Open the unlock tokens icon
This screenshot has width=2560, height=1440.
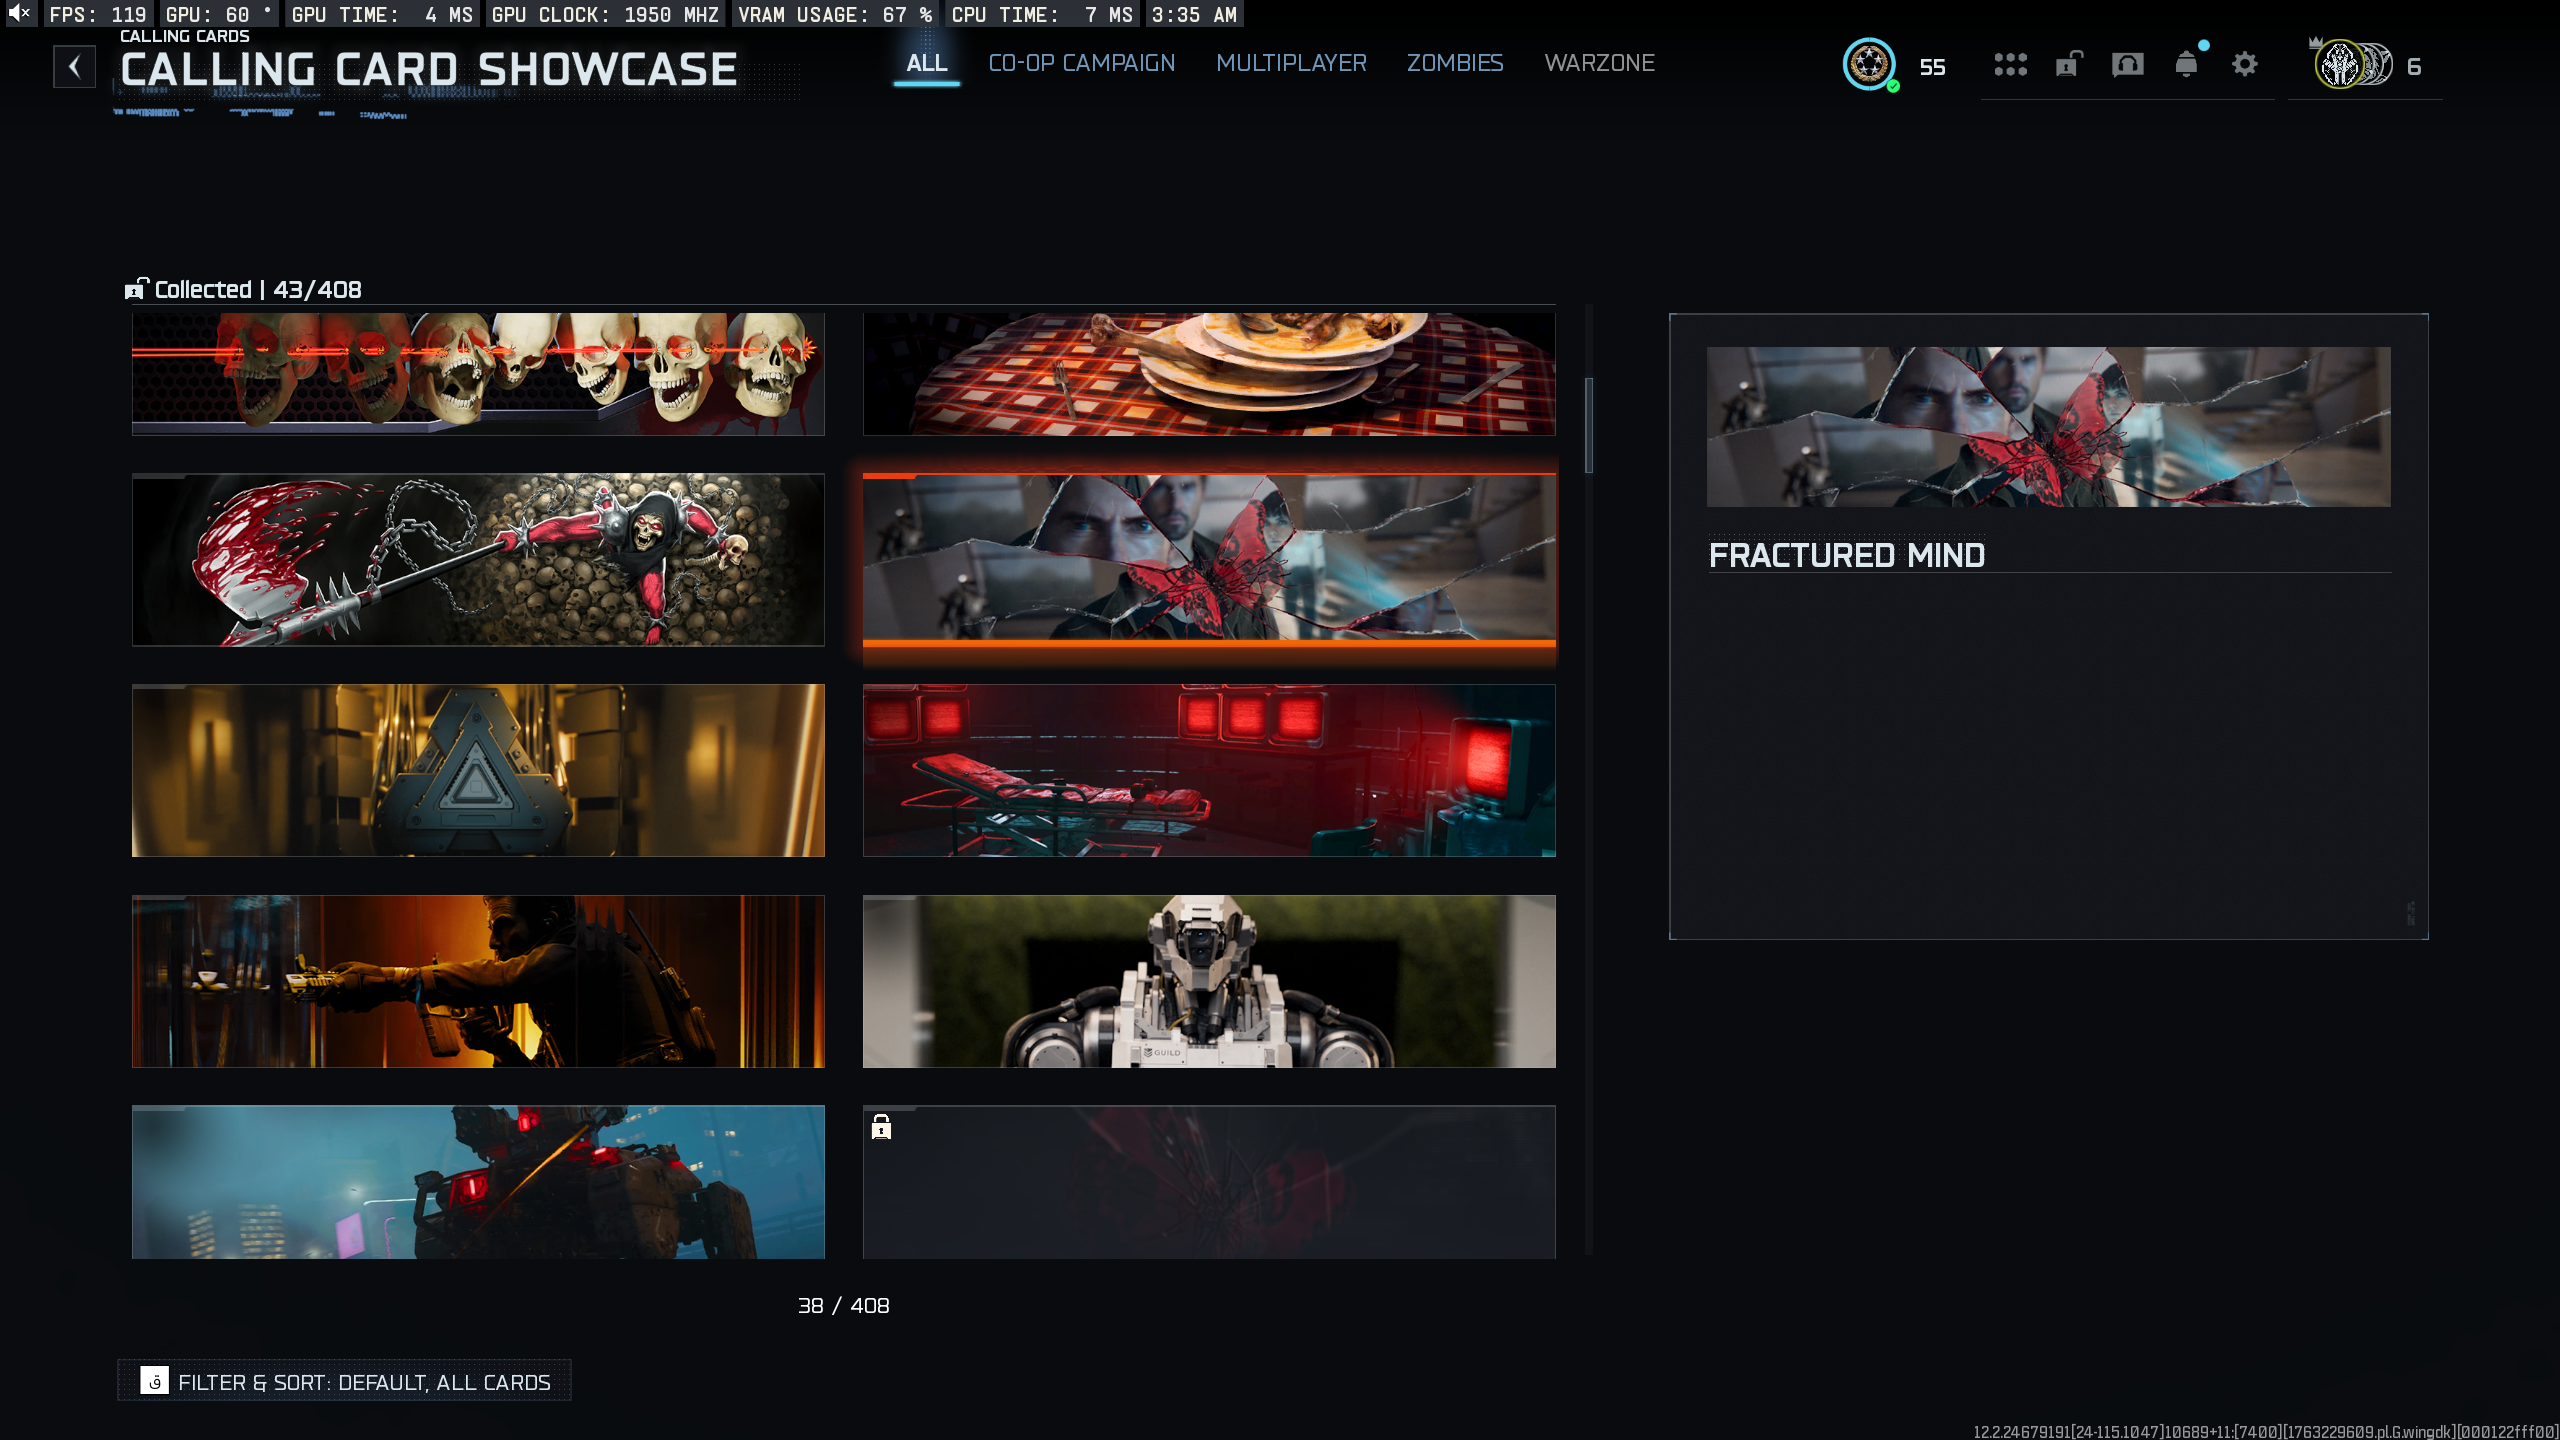(x=2069, y=65)
